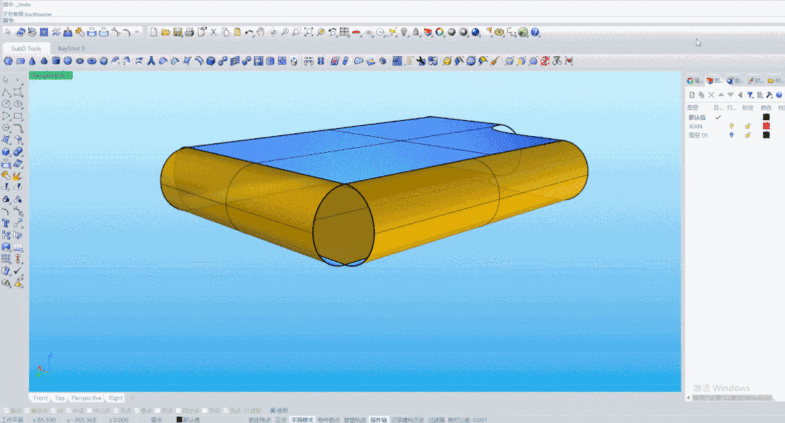Open the green viewport title dropdown
The image size is (785, 423).
[x=50, y=75]
